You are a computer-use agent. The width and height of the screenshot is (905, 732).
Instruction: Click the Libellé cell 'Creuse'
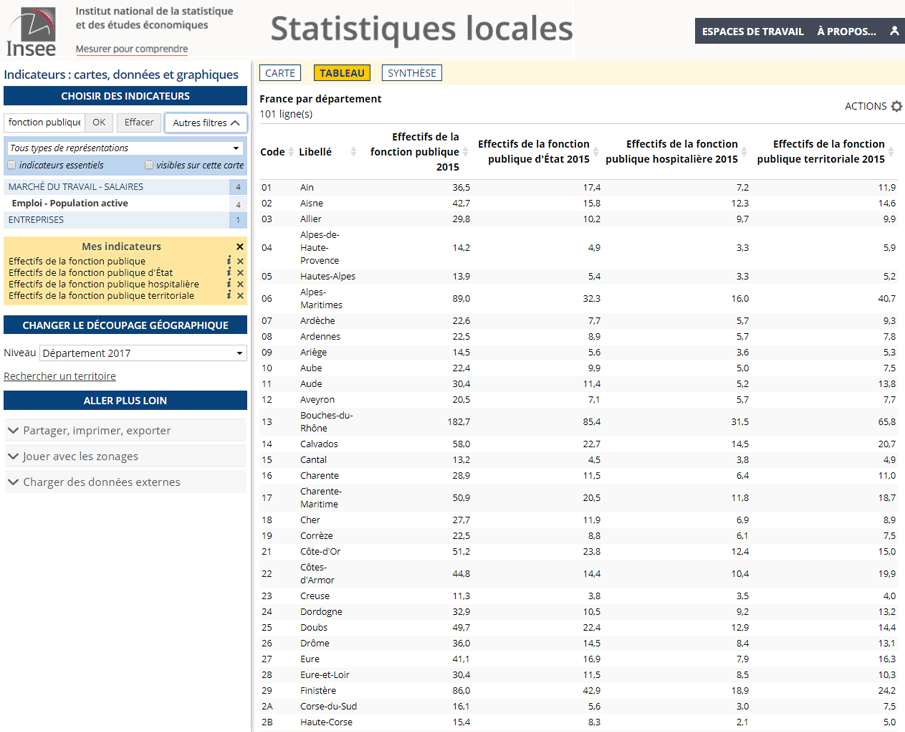(x=315, y=596)
